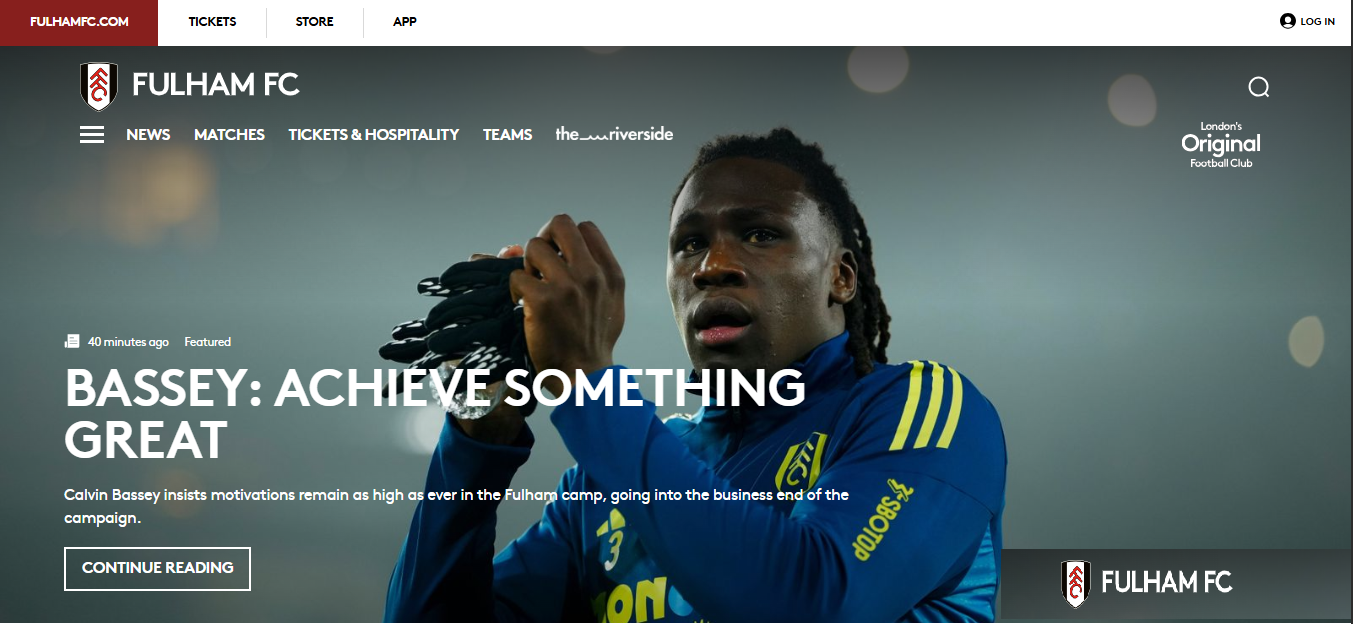The width and height of the screenshot is (1353, 624).
Task: Click the article icon next to 40 minutes ago
Action: (x=72, y=342)
